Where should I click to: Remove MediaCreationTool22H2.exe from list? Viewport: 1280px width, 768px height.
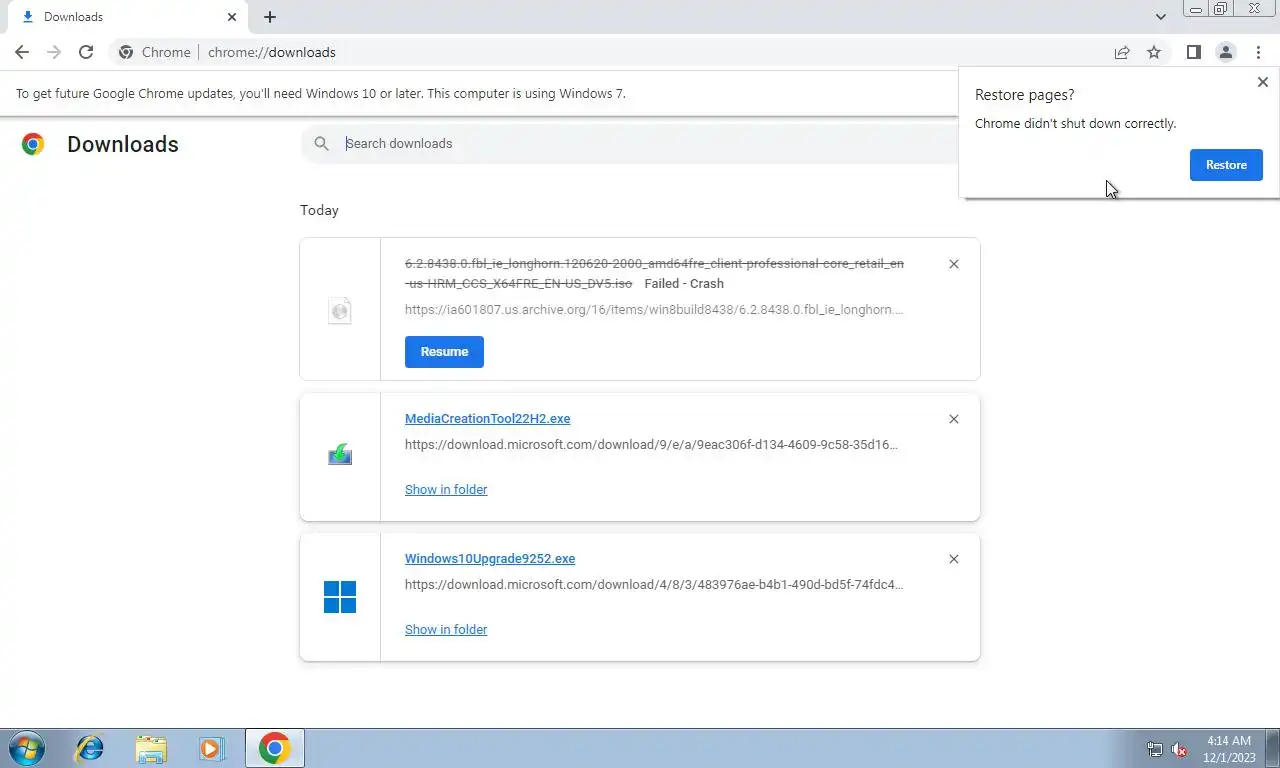click(953, 419)
